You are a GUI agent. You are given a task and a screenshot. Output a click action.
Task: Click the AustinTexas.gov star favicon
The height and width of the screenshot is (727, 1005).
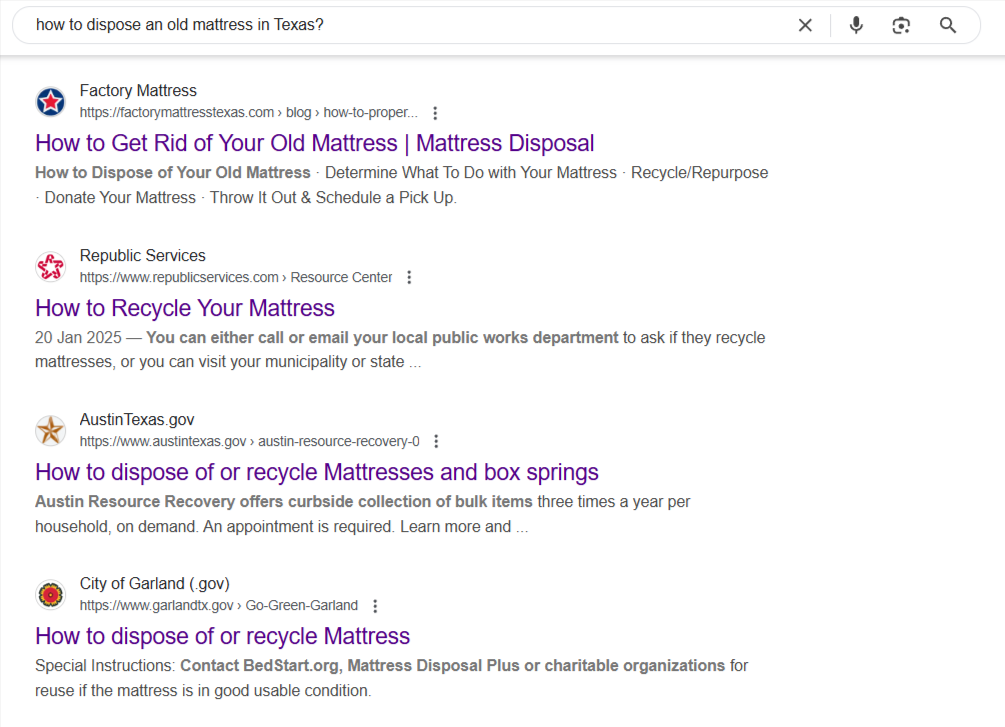(x=50, y=430)
